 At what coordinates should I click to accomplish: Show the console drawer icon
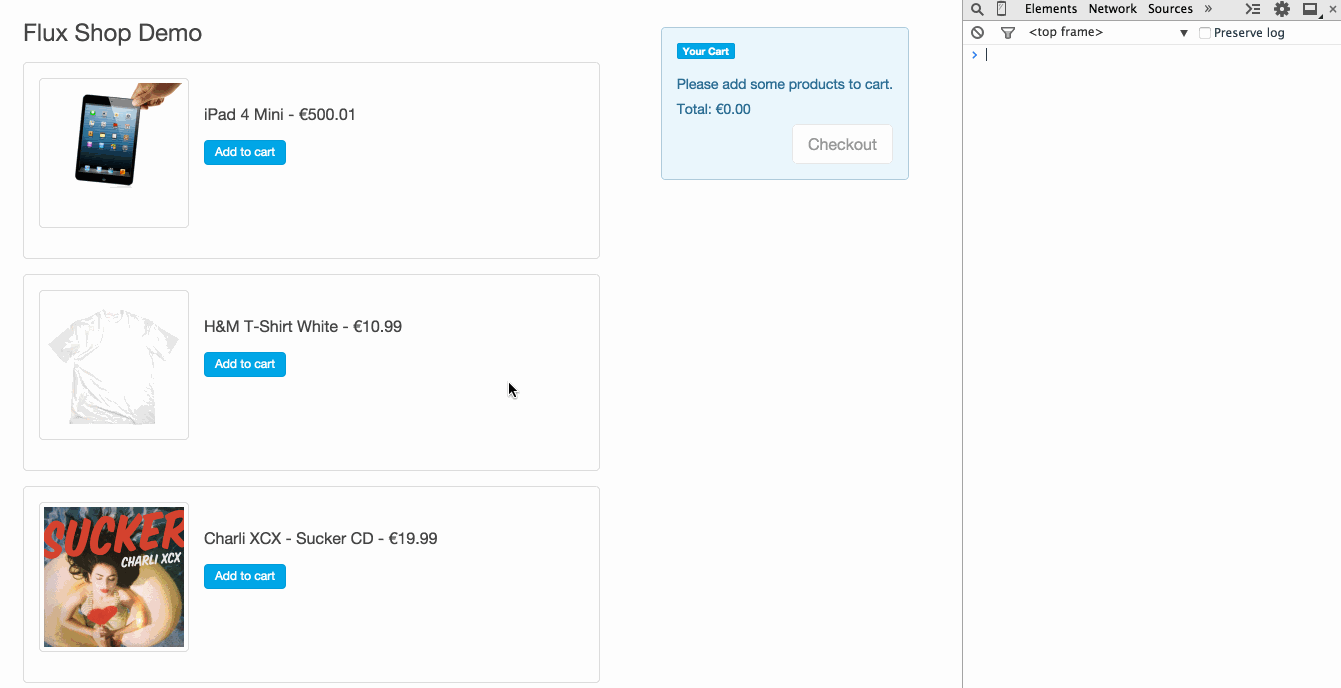[x=1252, y=9]
